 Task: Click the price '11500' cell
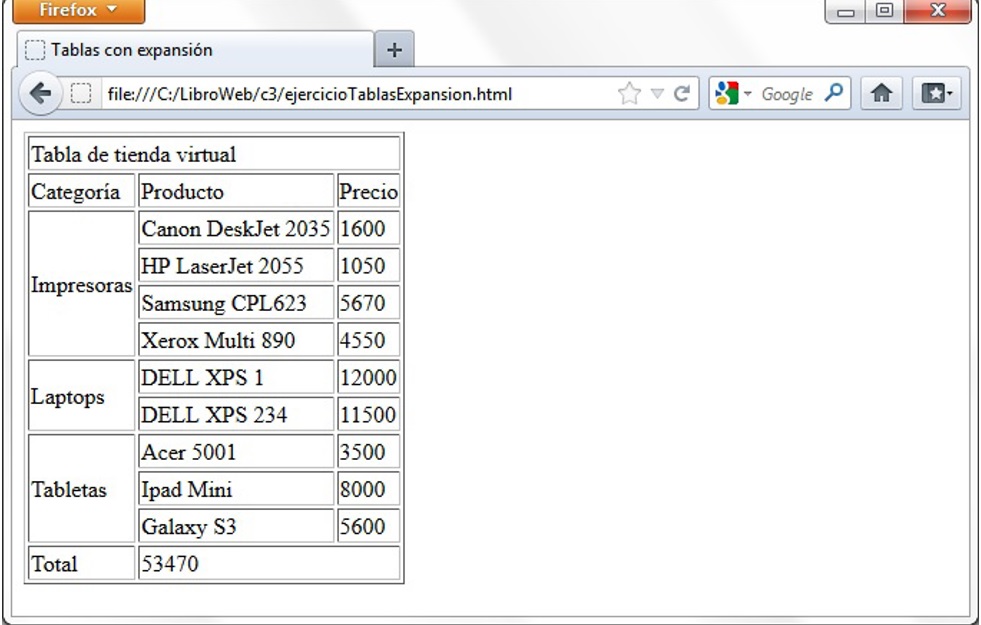[x=369, y=414]
